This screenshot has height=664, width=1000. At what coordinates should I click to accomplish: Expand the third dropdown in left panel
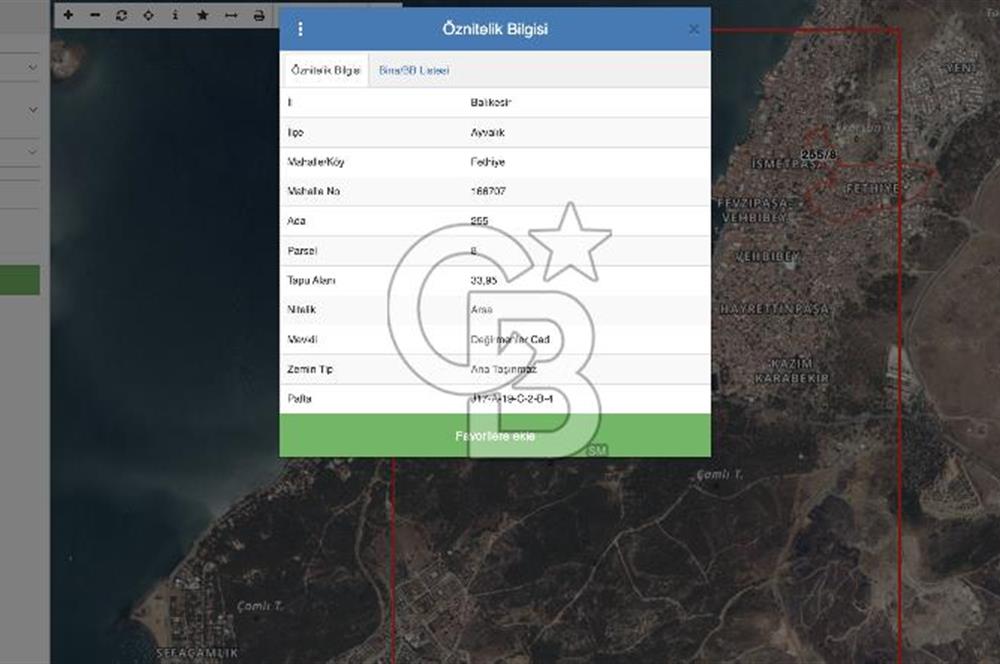coord(32,152)
